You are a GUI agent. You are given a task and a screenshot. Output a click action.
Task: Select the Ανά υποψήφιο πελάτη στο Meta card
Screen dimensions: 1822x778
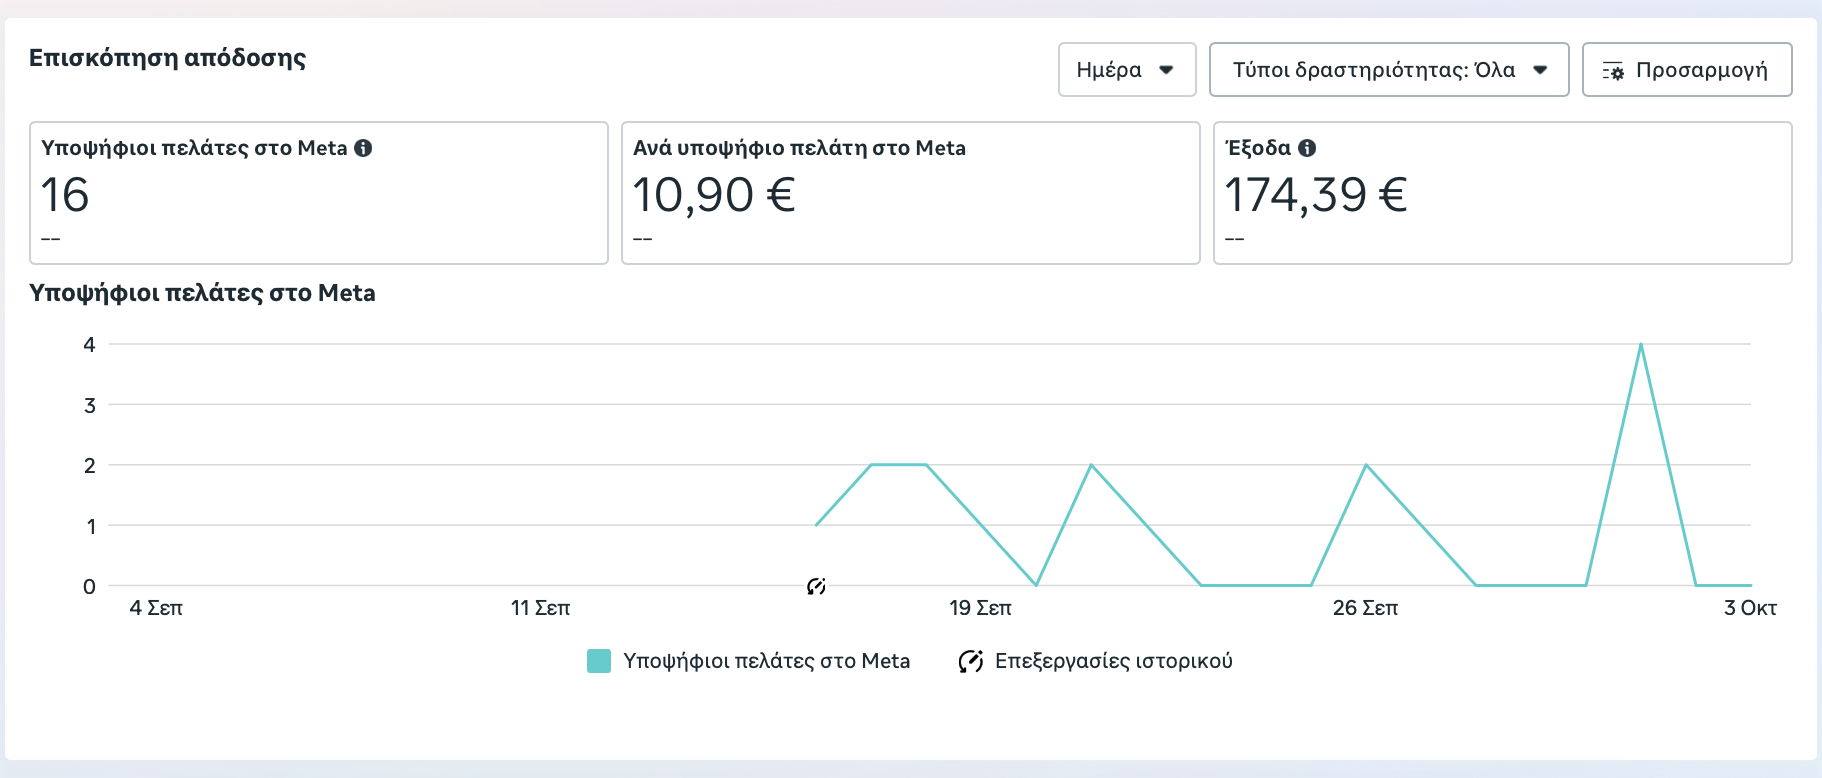coord(910,193)
